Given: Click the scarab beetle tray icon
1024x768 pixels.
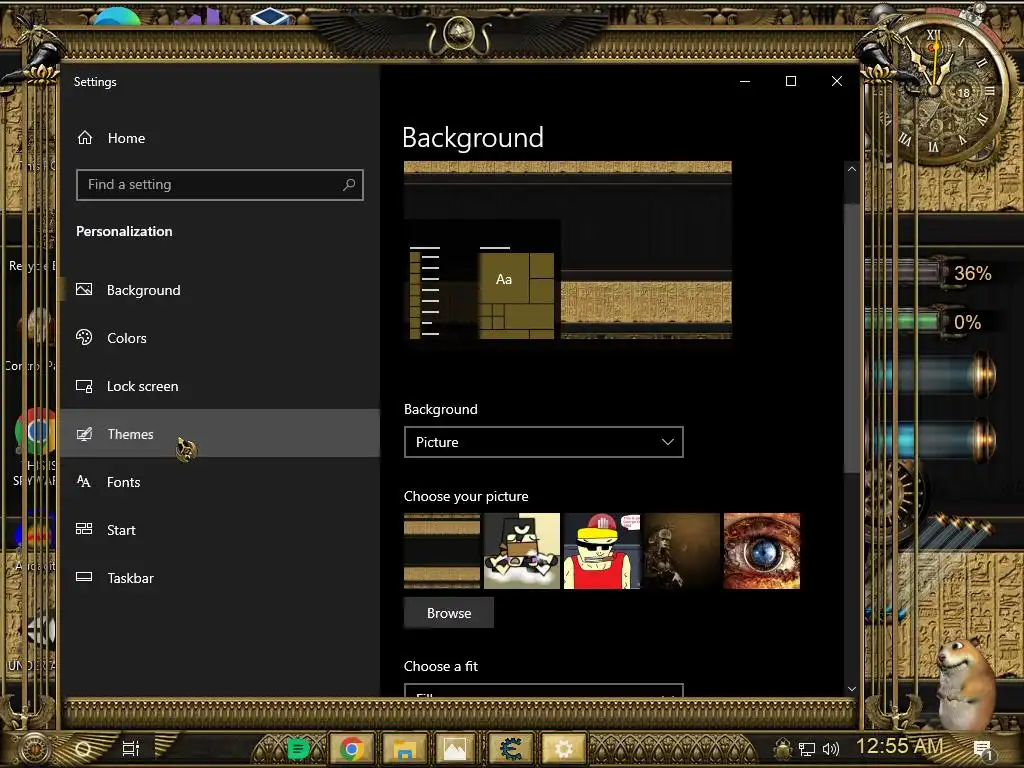Looking at the screenshot, I should coord(783,748).
